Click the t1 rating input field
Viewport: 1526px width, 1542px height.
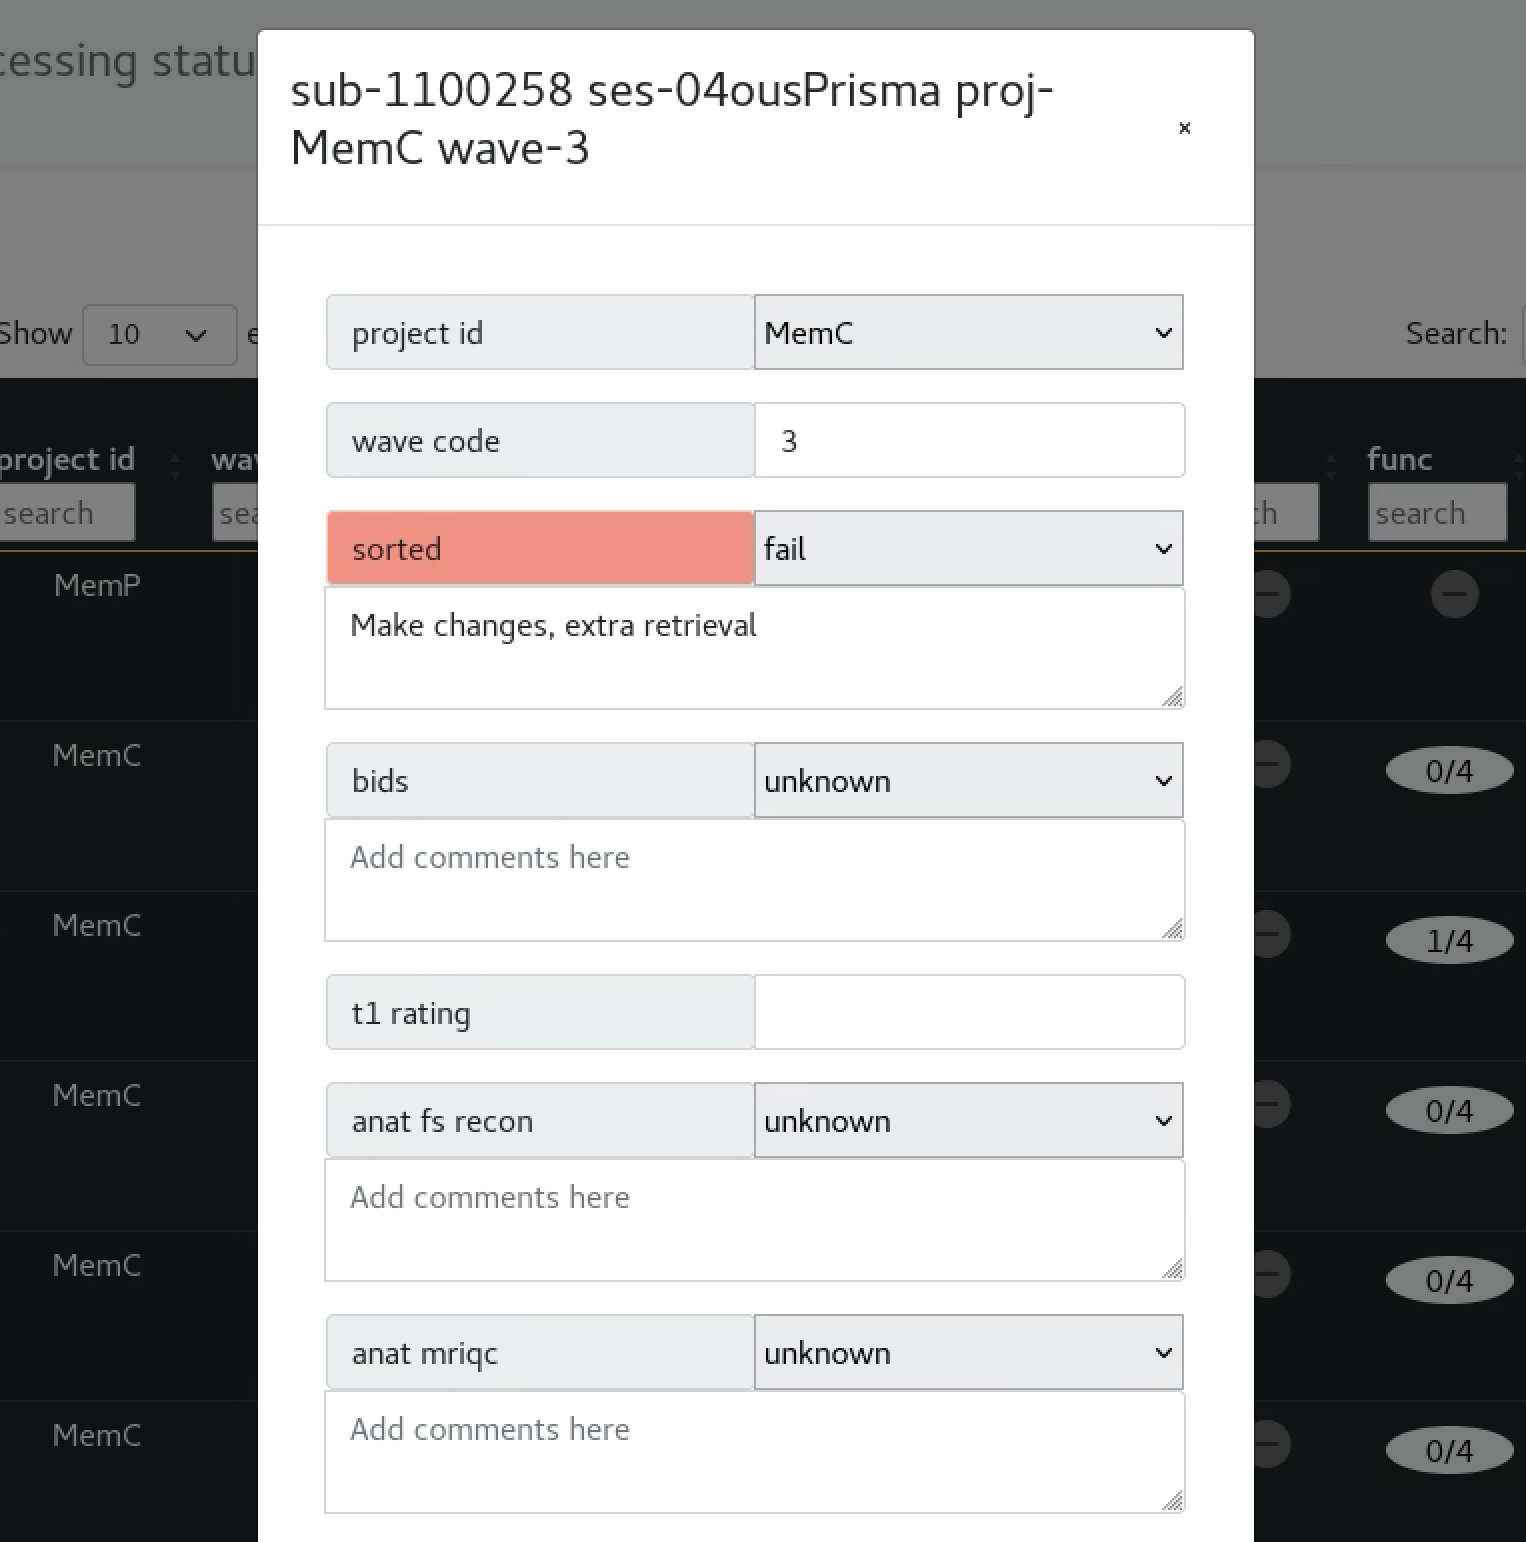pyautogui.click(x=968, y=1013)
